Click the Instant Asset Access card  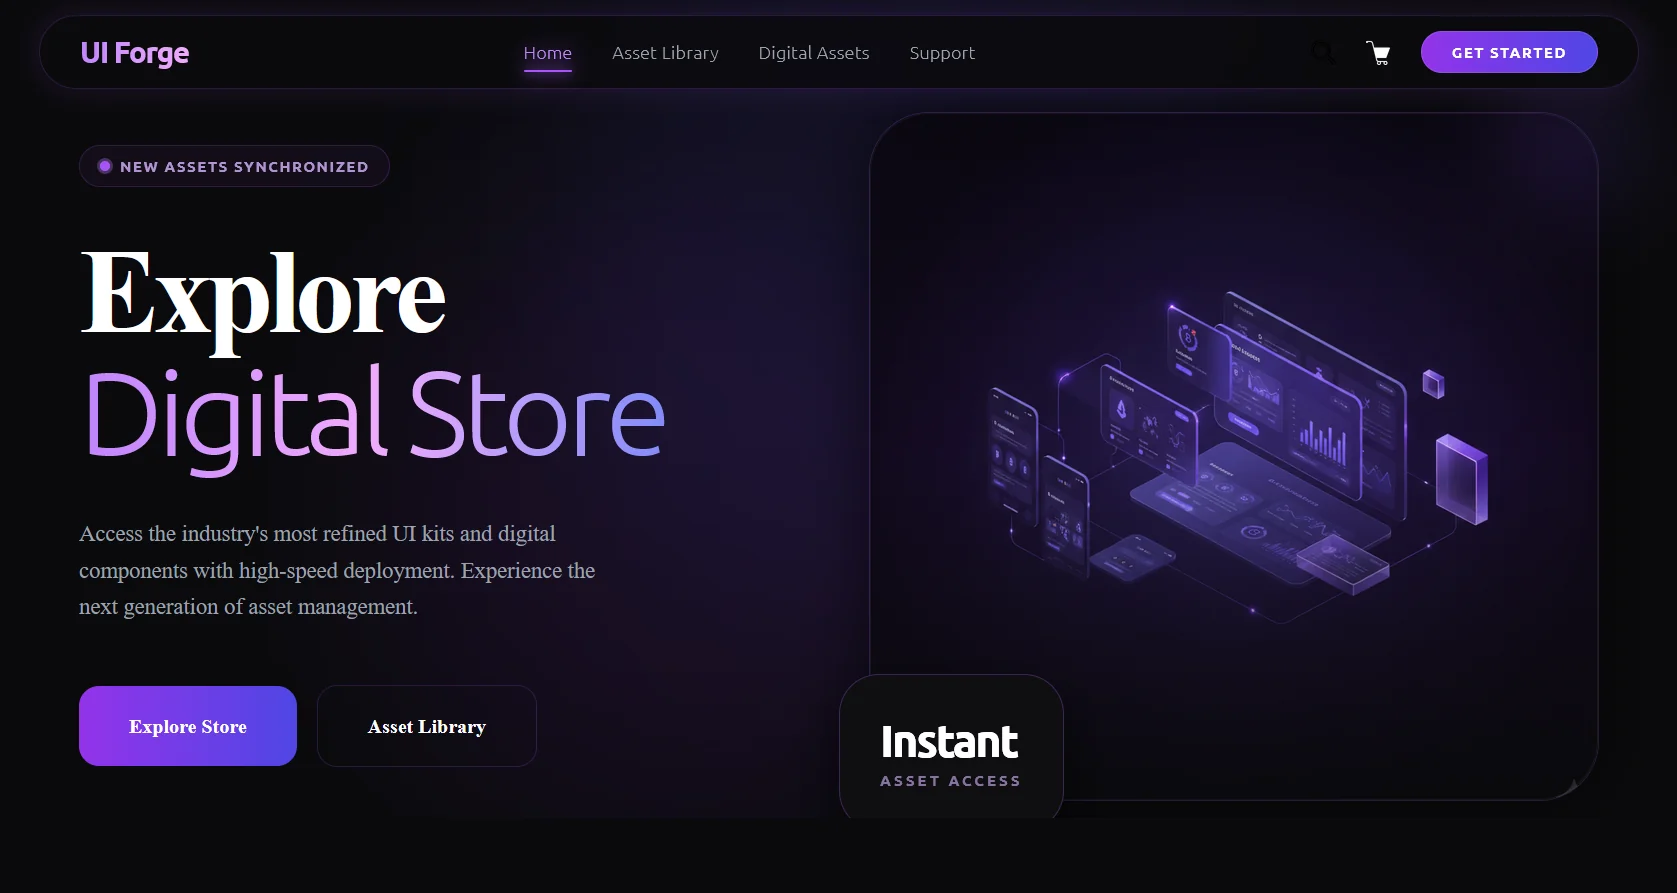coord(951,748)
